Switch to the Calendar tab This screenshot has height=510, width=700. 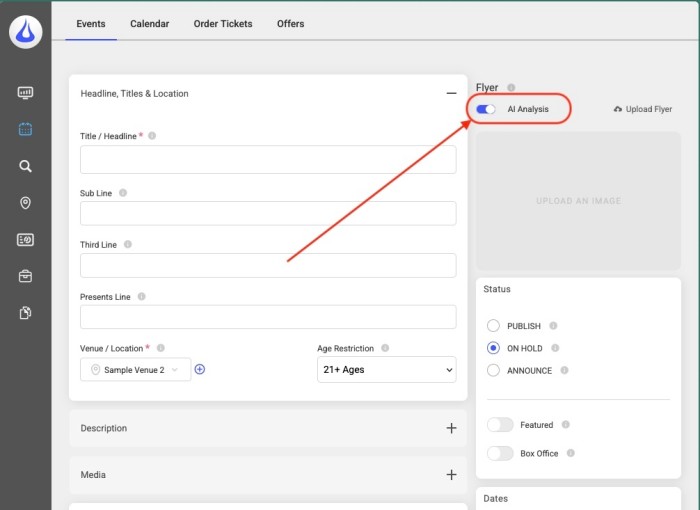coord(150,24)
